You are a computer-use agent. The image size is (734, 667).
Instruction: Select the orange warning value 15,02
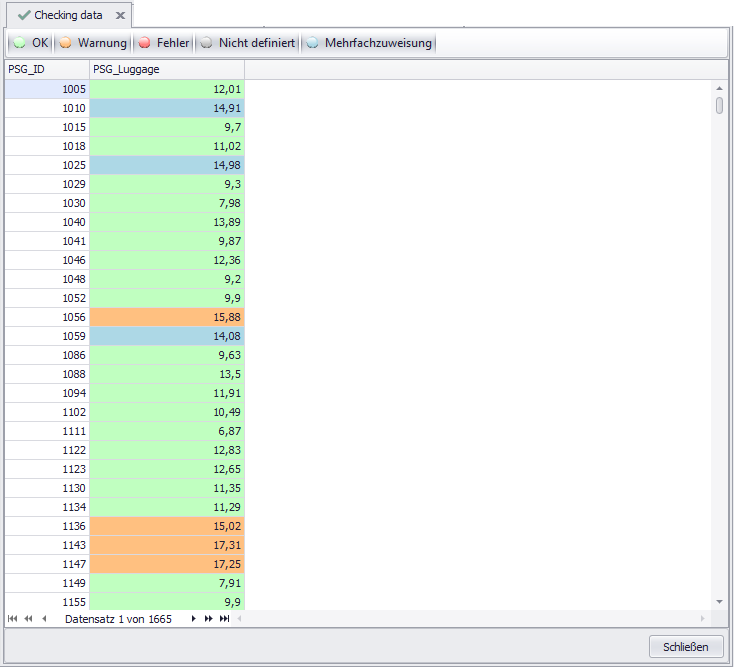pyautogui.click(x=167, y=526)
